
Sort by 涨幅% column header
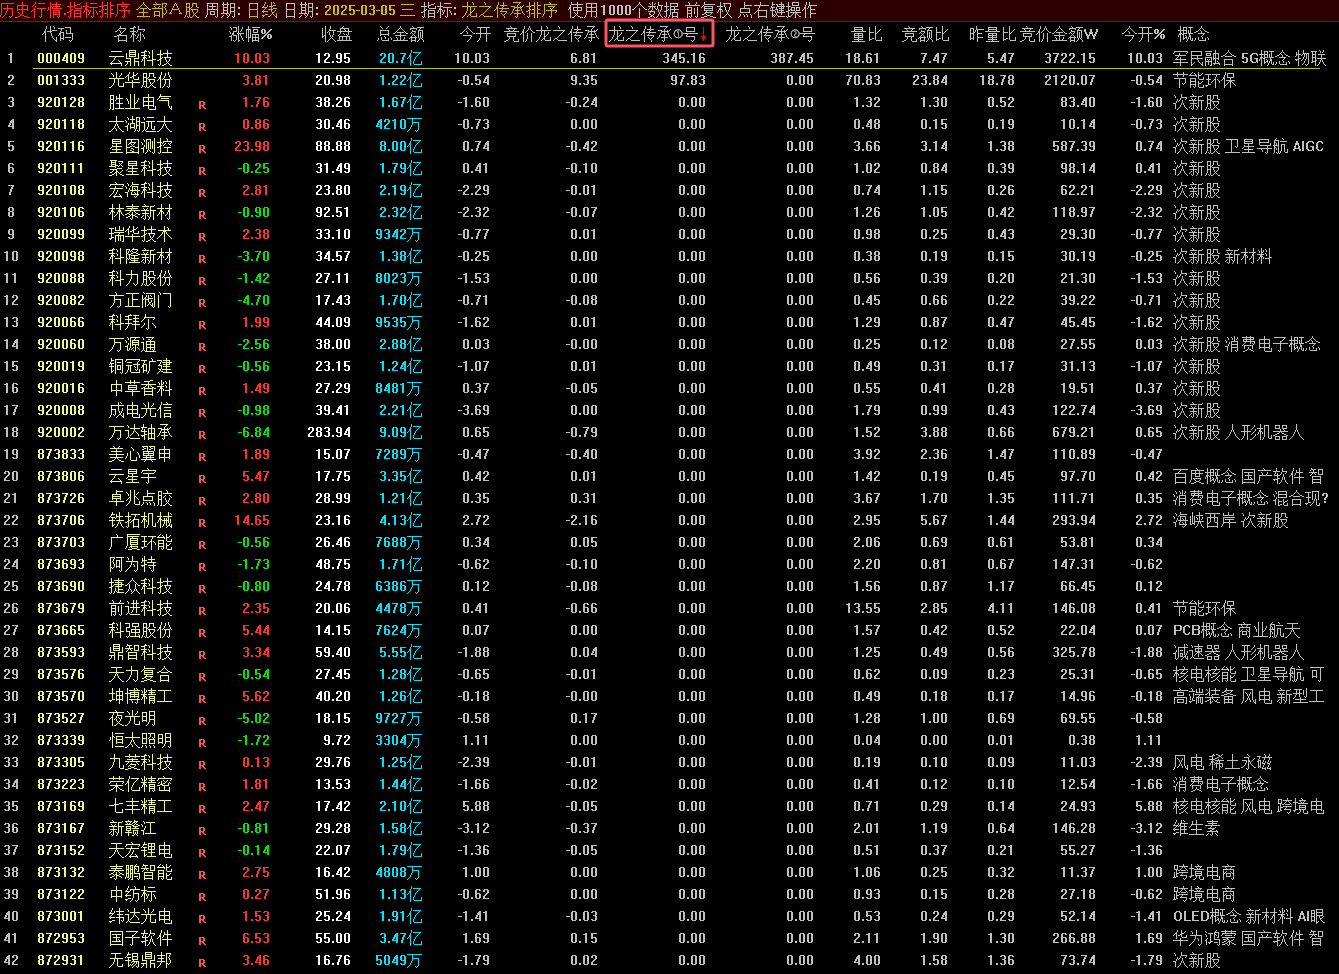tap(251, 35)
